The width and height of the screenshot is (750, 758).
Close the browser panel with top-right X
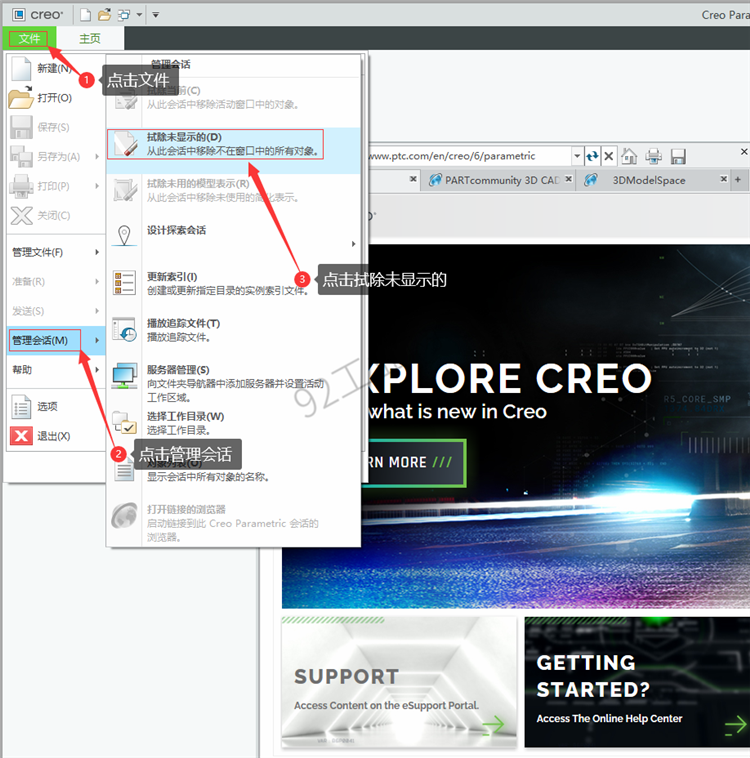744,152
